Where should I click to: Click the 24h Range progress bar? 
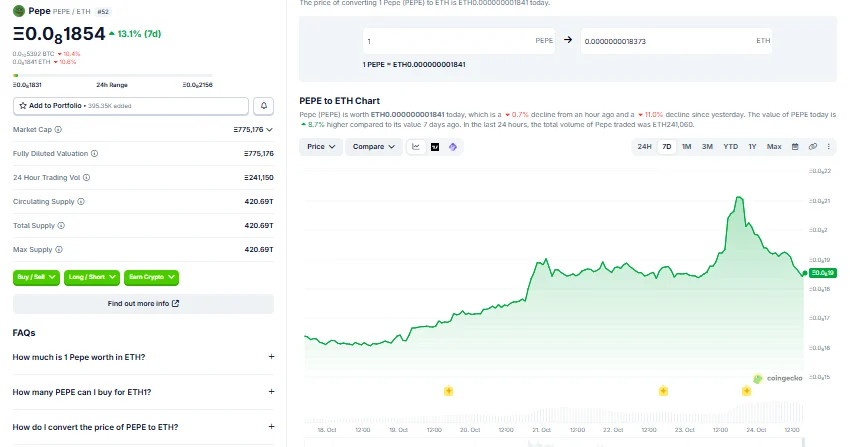click(x=113, y=75)
